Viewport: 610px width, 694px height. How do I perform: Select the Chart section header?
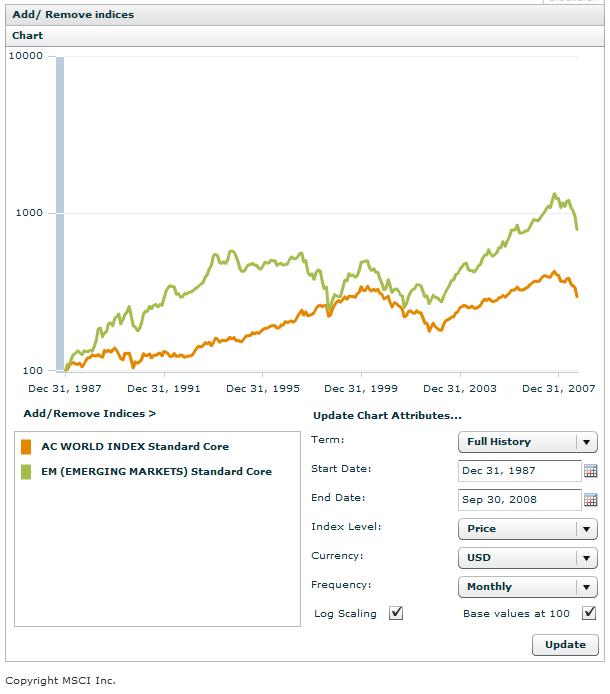(x=28, y=36)
